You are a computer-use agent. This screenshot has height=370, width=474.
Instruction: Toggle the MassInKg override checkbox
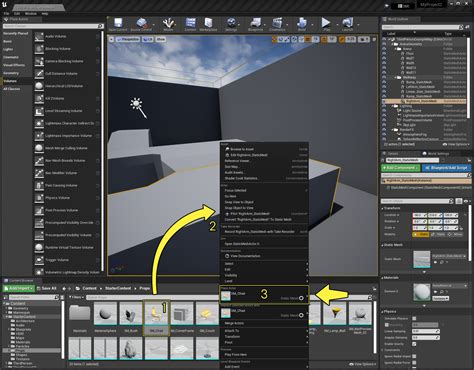[387, 325]
